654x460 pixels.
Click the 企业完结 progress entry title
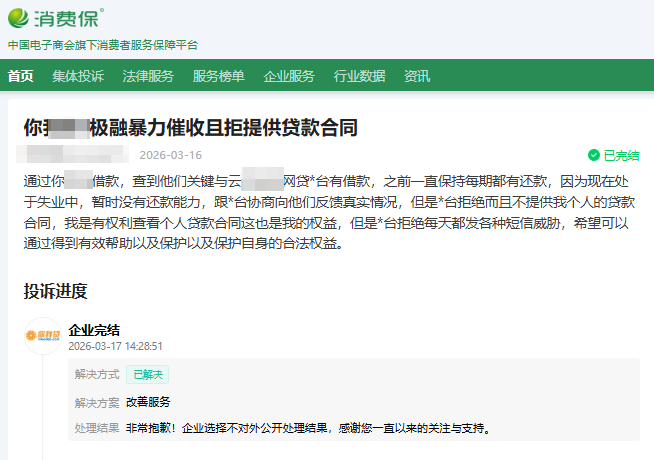[x=94, y=329]
